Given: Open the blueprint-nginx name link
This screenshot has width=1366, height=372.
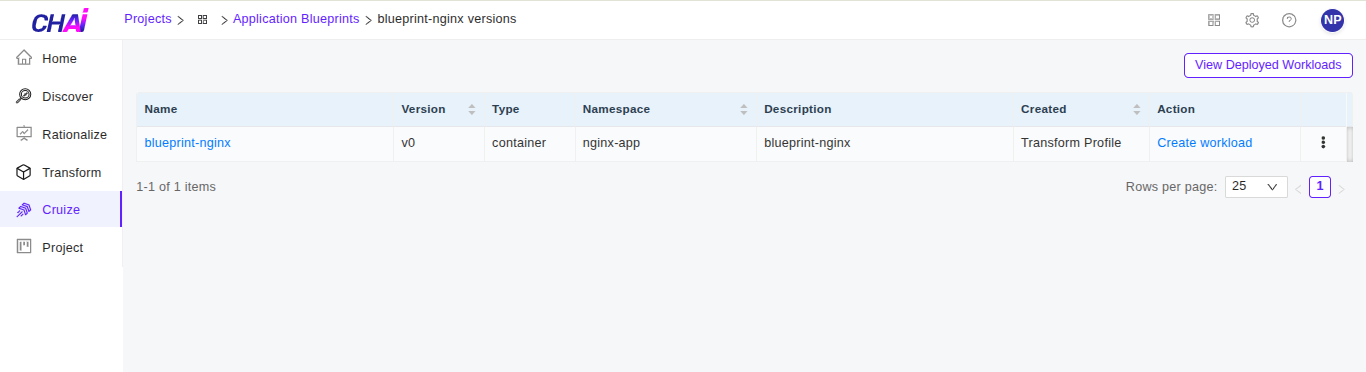Looking at the screenshot, I should point(187,143).
